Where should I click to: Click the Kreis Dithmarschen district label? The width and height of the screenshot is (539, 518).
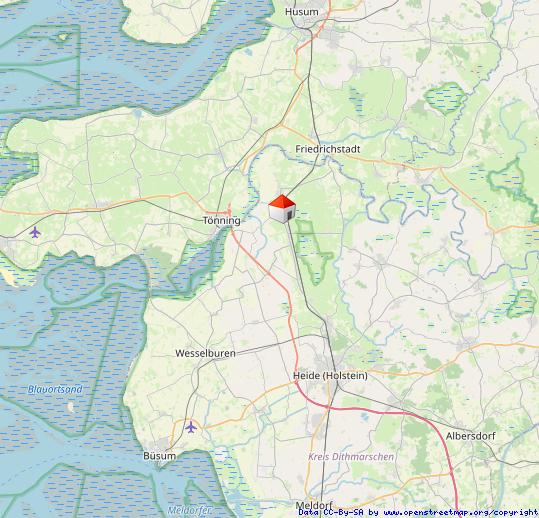pyautogui.click(x=351, y=457)
